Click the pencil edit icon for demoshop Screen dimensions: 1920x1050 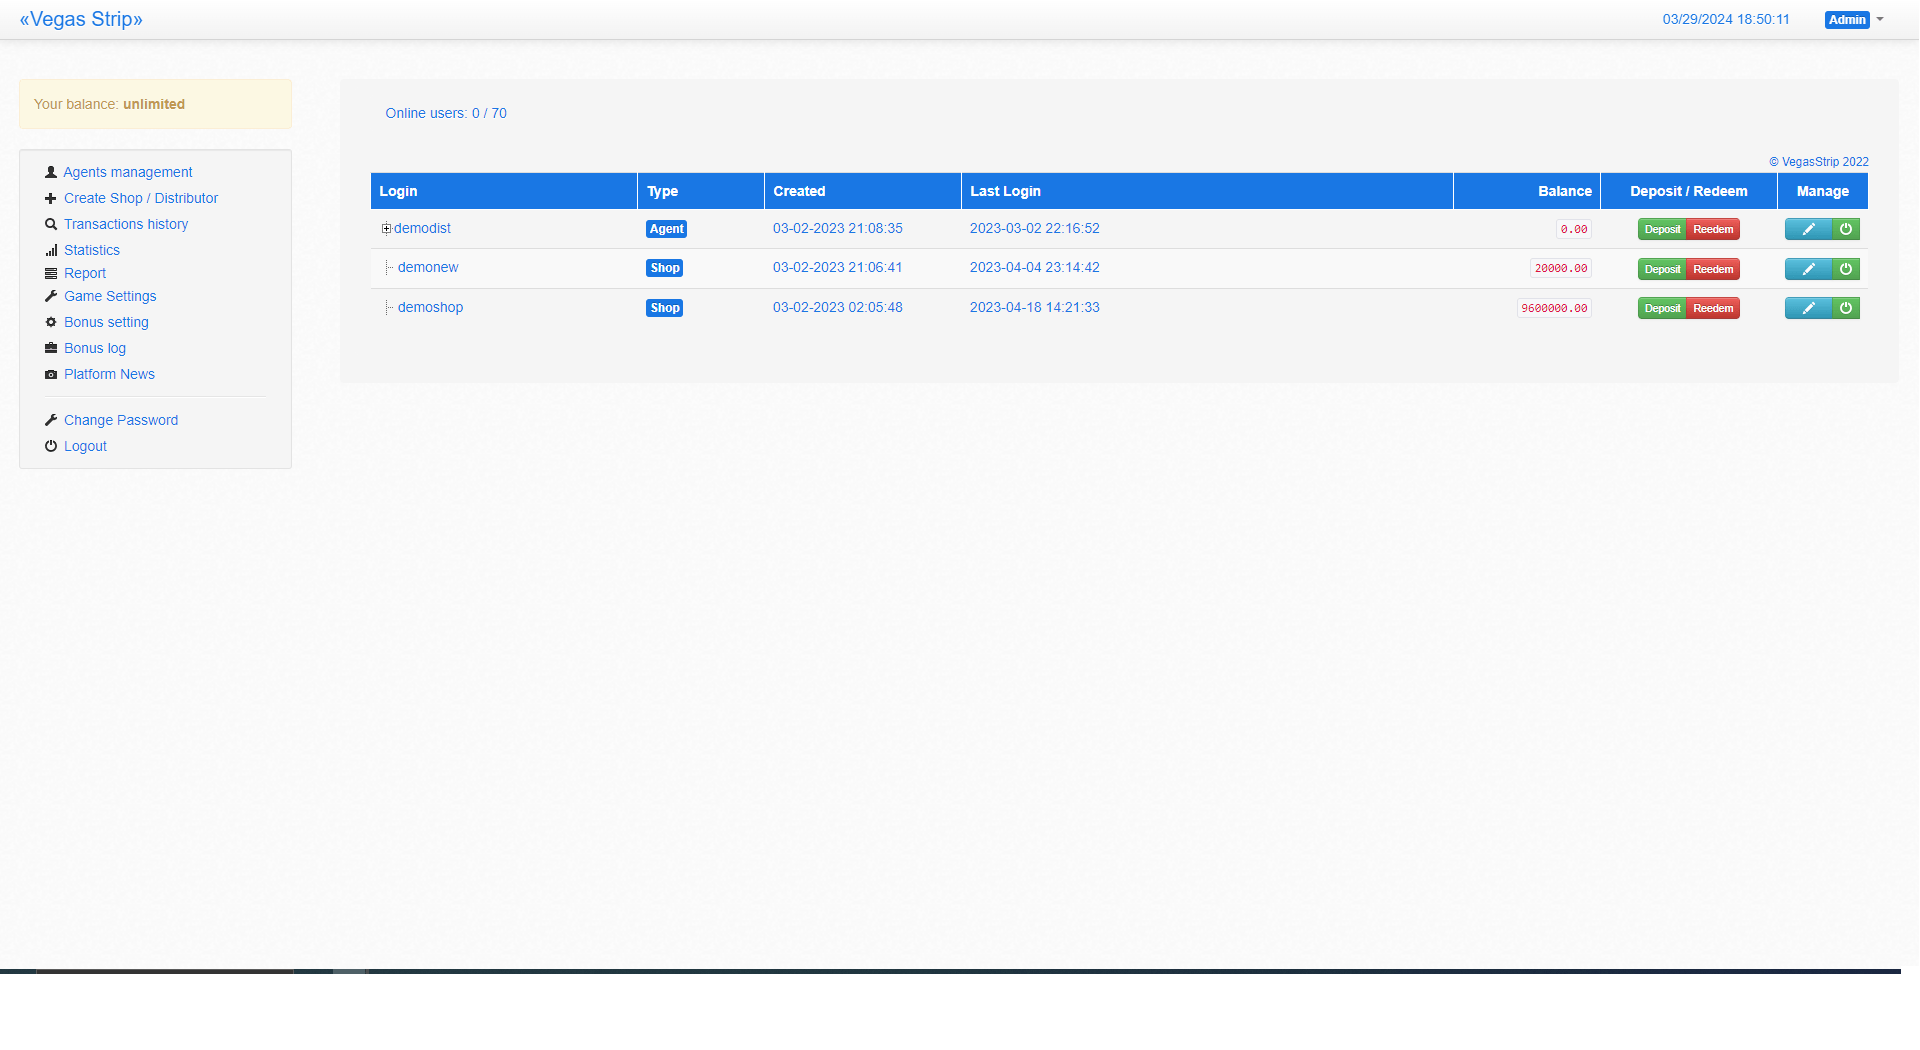click(1808, 308)
